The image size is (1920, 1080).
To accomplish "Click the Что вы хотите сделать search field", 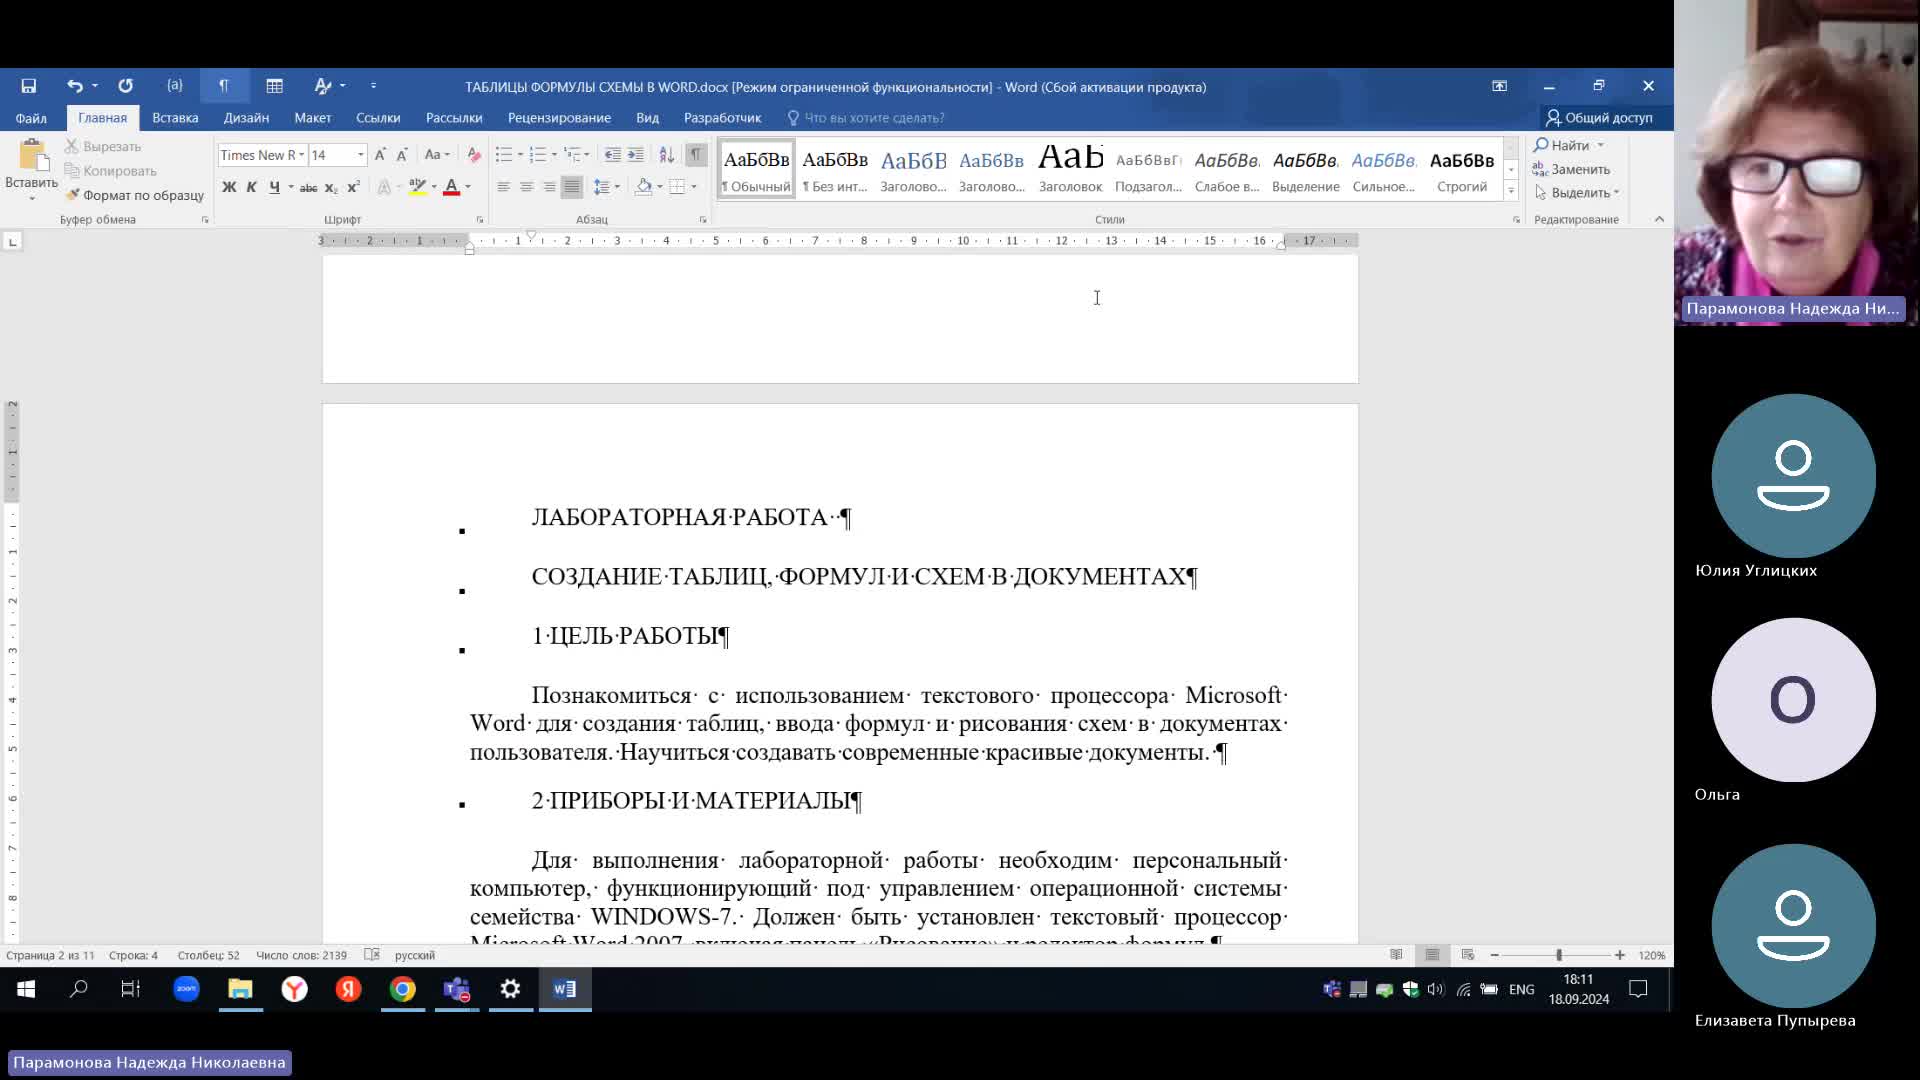I will pos(874,118).
